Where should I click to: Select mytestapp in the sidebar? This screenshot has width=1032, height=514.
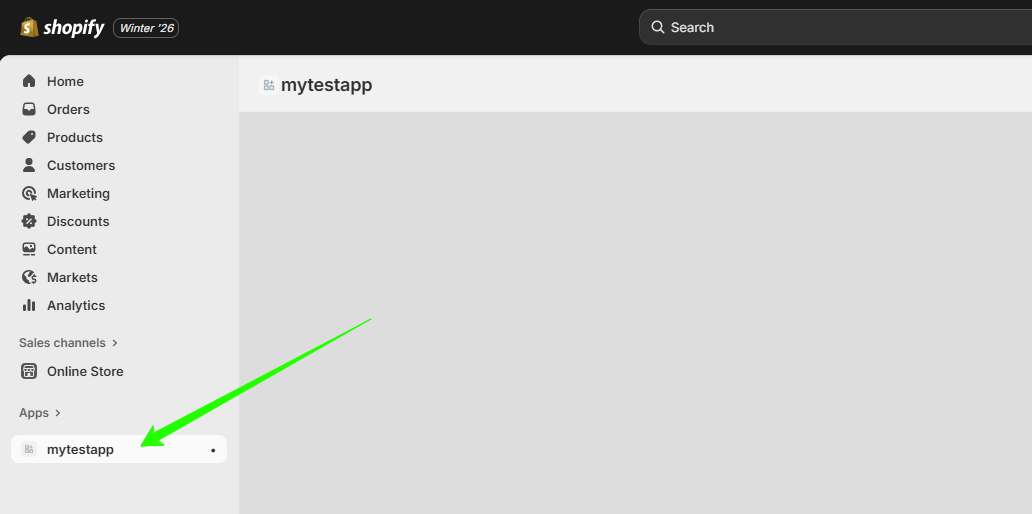pyautogui.click(x=119, y=449)
